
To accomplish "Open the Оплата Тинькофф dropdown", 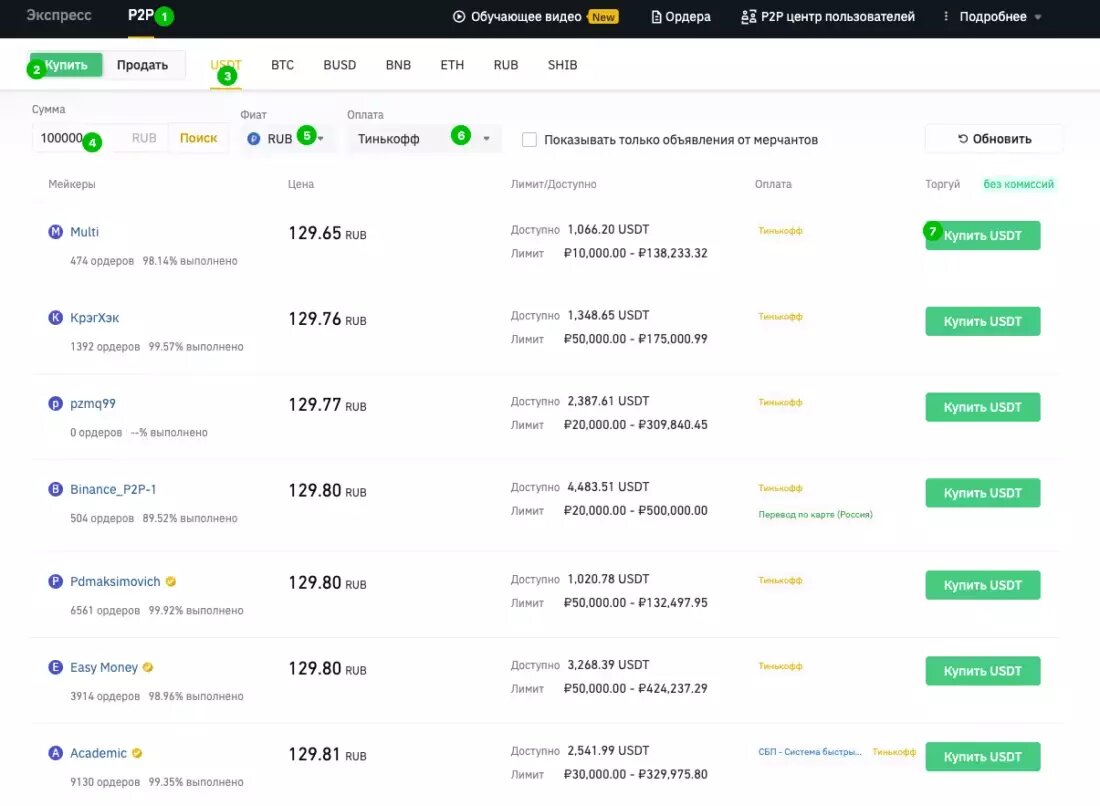I will coord(423,139).
